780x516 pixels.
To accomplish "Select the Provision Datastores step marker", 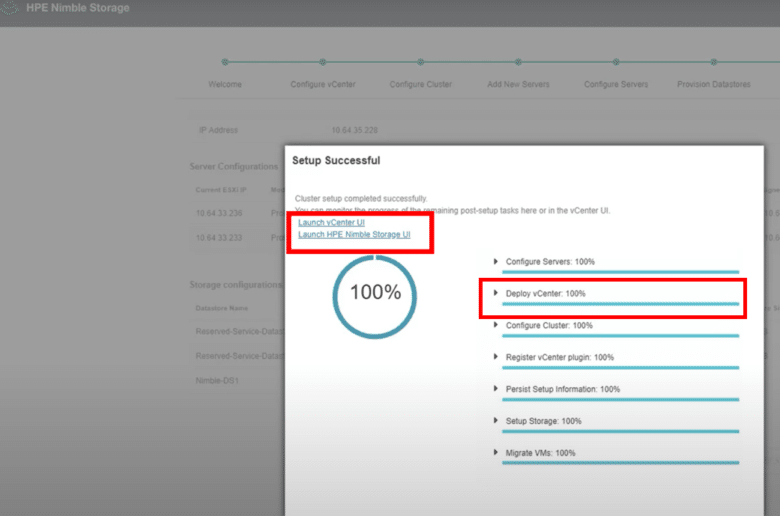I will click(714, 62).
